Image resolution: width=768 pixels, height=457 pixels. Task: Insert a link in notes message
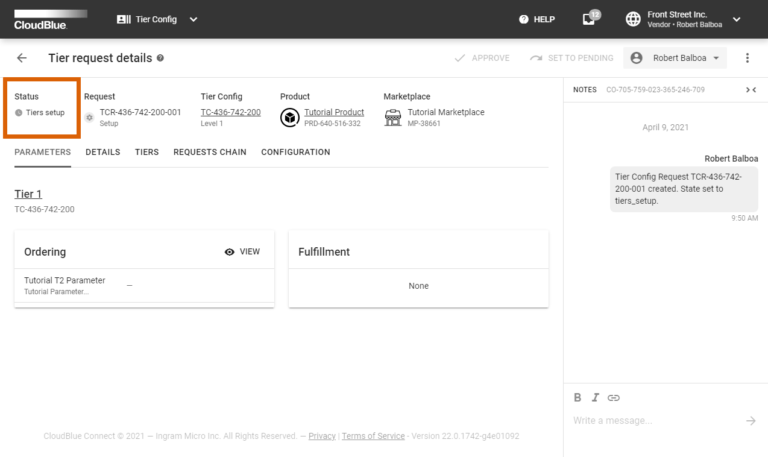[x=613, y=398]
